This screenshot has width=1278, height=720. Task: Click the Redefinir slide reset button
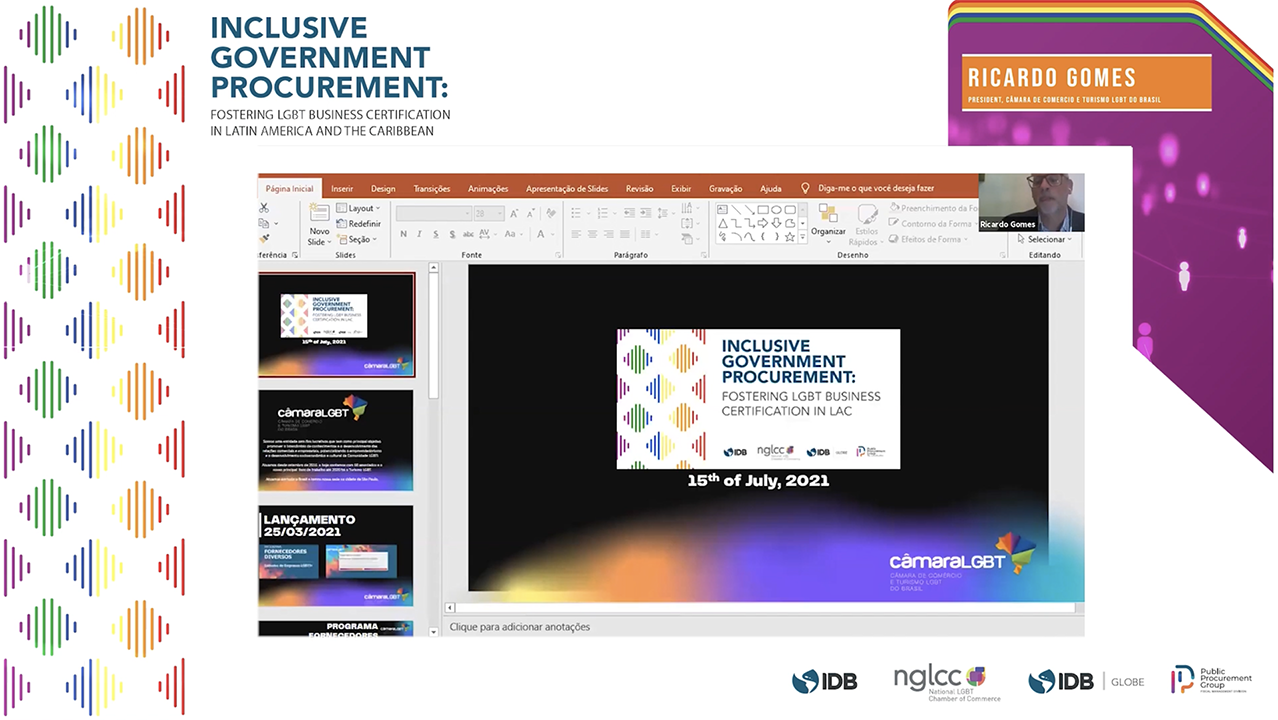click(x=358, y=224)
